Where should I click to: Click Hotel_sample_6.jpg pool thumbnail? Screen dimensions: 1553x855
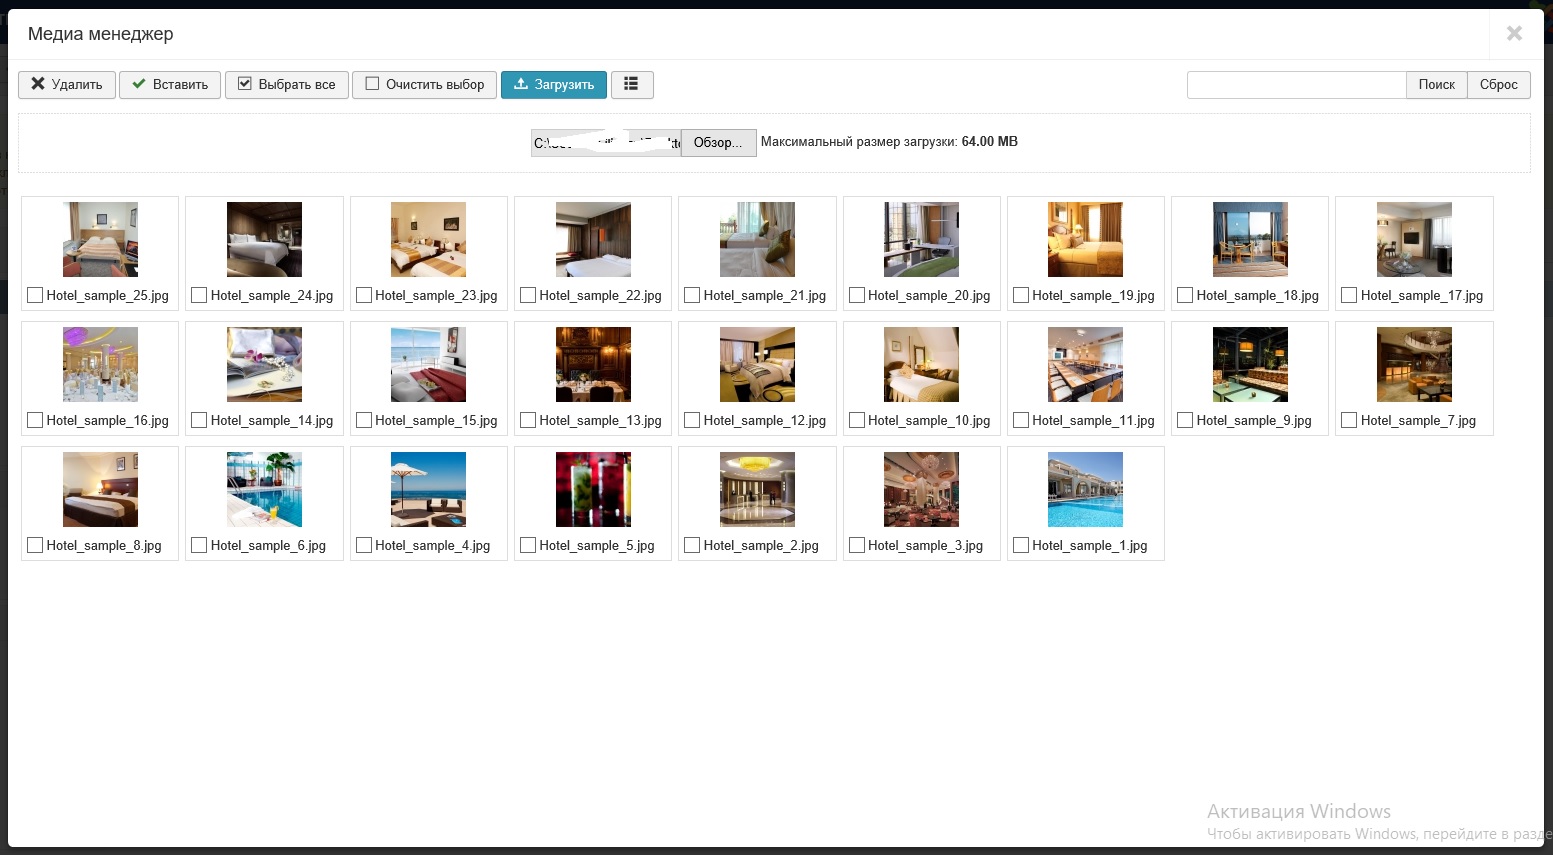coord(264,489)
